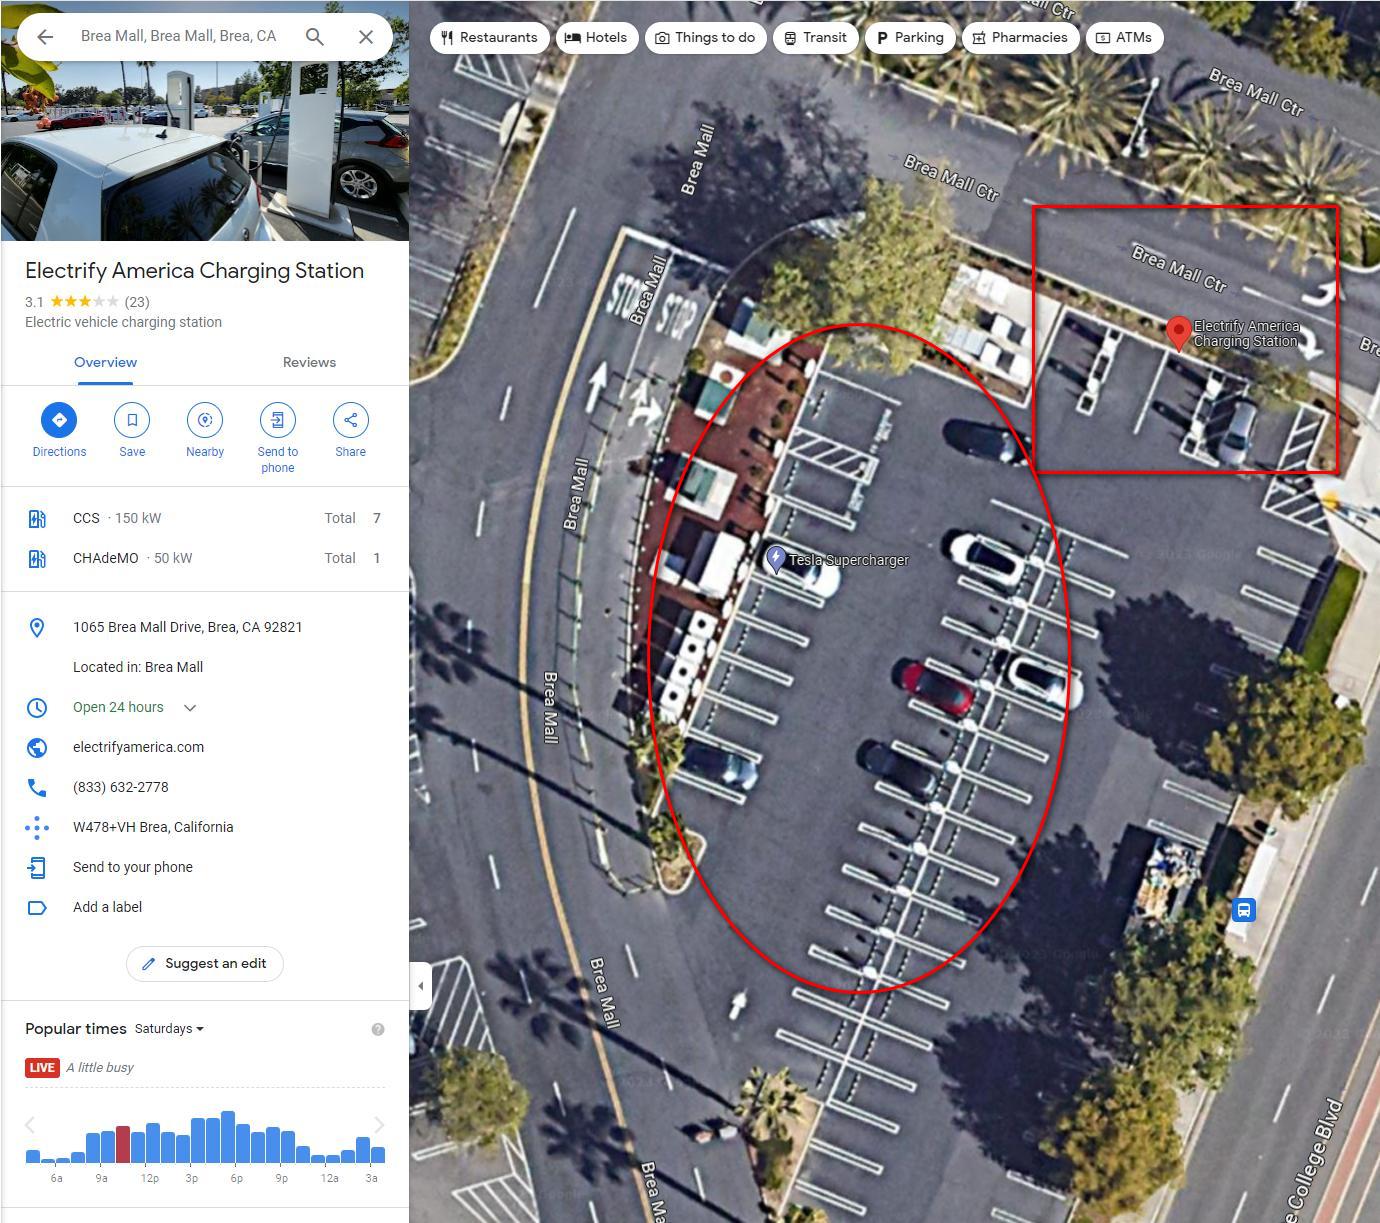Click the CHAdeMO 50 kW charger icon
The height and width of the screenshot is (1223, 1380).
(37, 558)
